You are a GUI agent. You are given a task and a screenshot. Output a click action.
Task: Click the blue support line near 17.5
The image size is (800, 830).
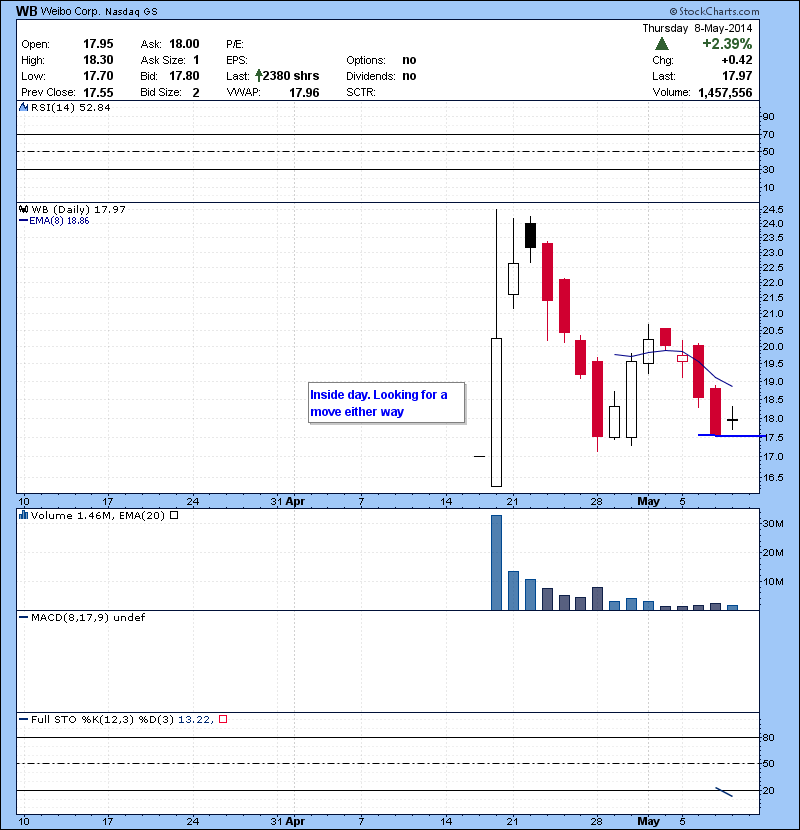tap(731, 436)
